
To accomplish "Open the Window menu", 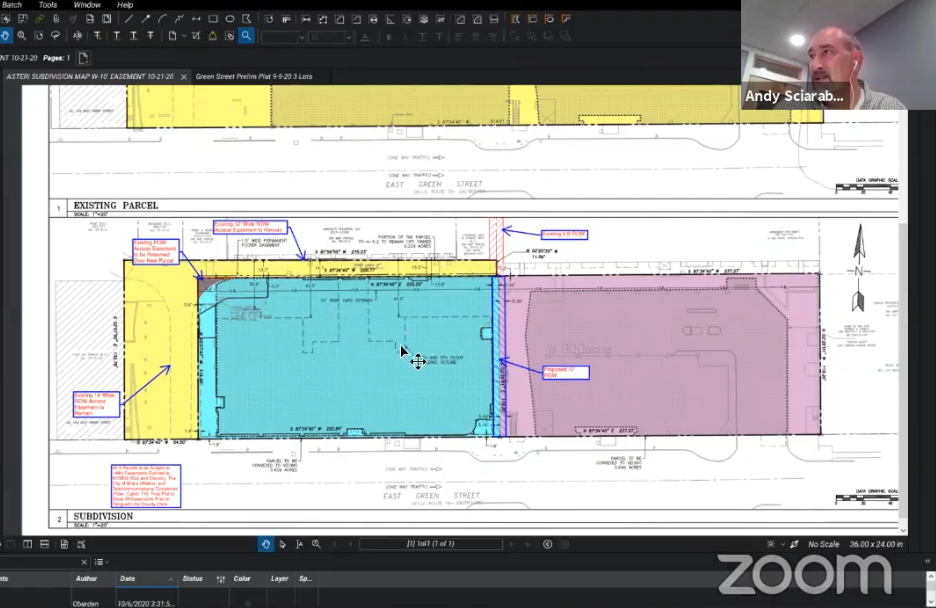I will click(87, 5).
